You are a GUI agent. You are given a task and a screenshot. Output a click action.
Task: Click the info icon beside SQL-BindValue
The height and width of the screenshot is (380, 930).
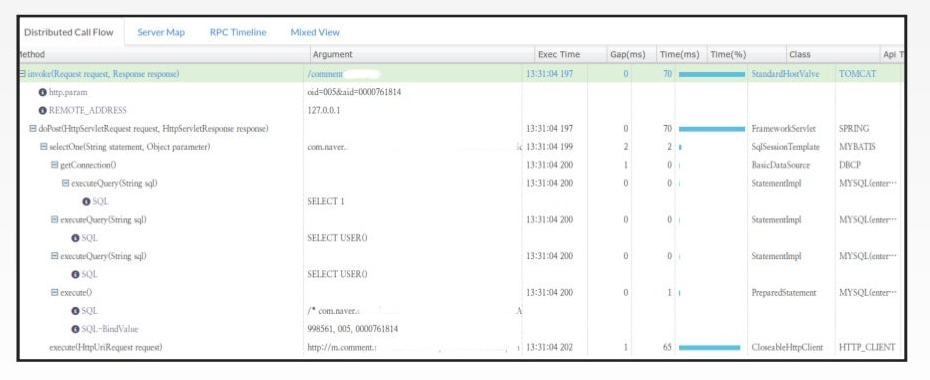75,329
